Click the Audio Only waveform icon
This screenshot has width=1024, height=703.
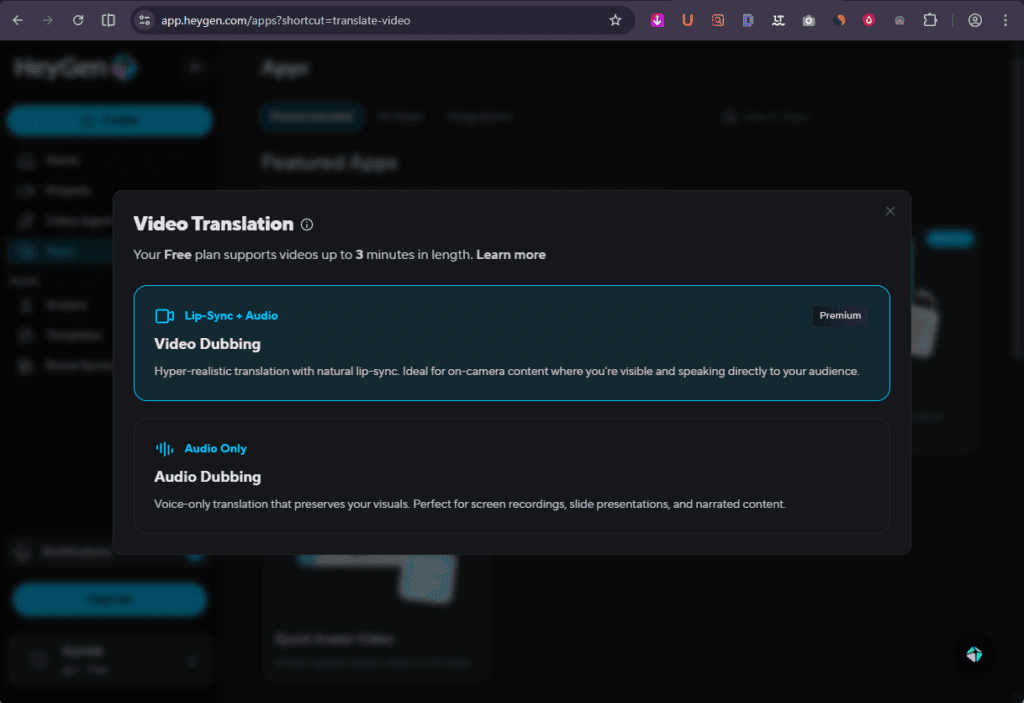pos(165,449)
